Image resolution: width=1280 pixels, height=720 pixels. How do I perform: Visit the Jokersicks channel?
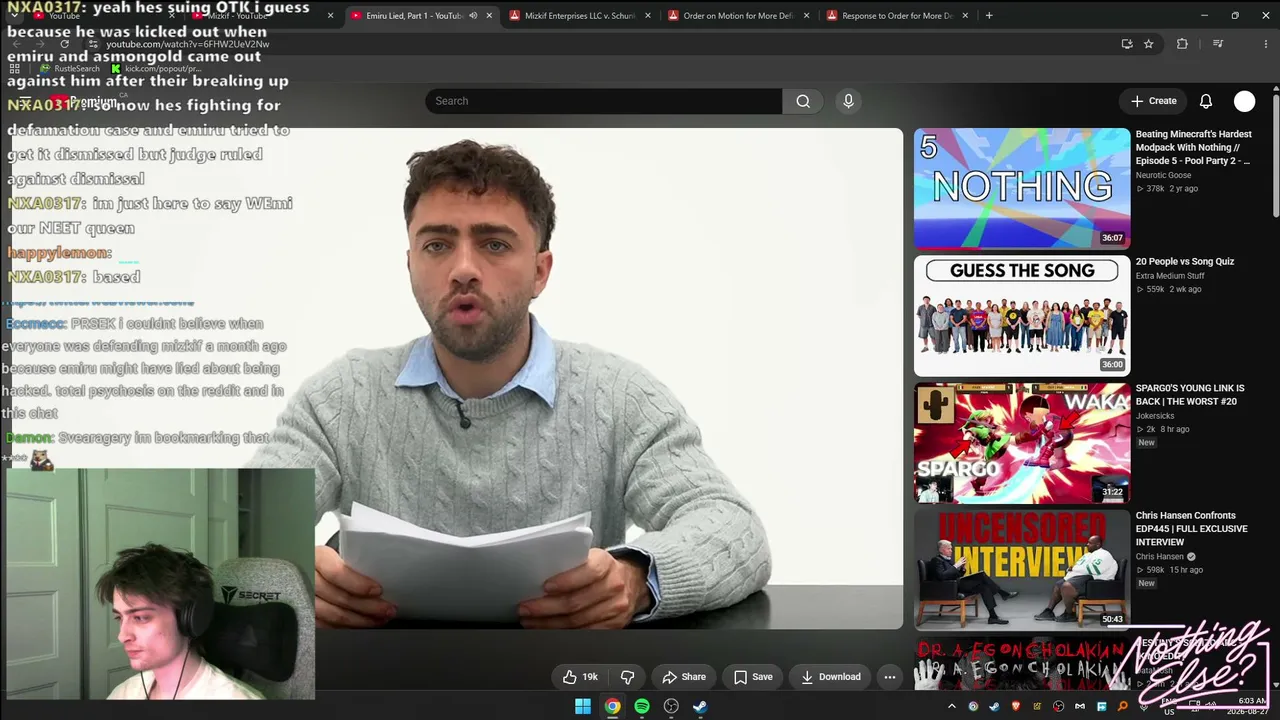pyautogui.click(x=1157, y=416)
